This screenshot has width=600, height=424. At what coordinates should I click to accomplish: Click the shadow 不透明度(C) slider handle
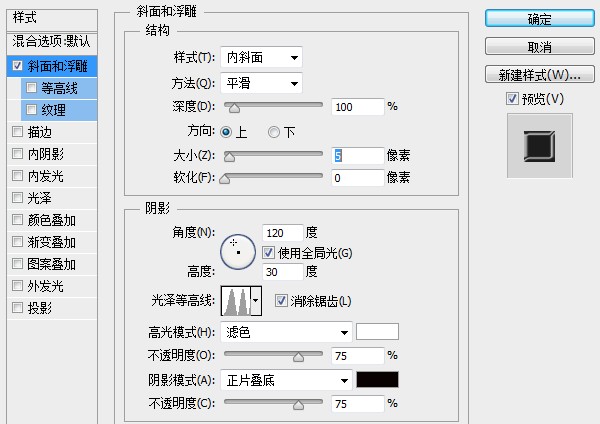coord(298,405)
